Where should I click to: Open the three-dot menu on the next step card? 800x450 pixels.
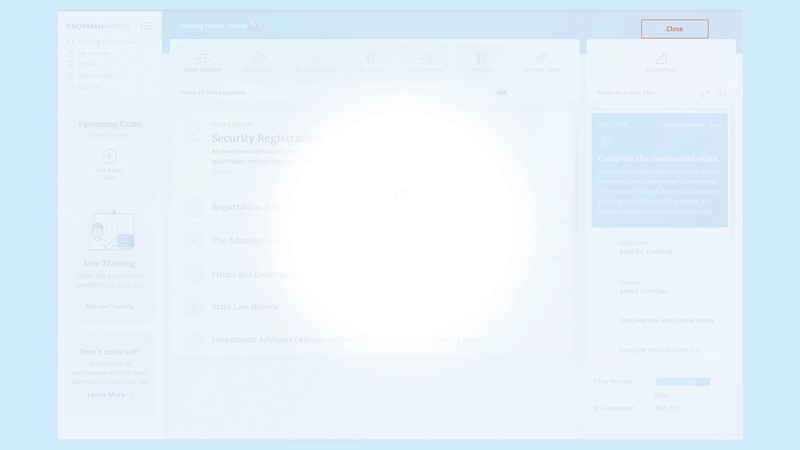(x=716, y=125)
